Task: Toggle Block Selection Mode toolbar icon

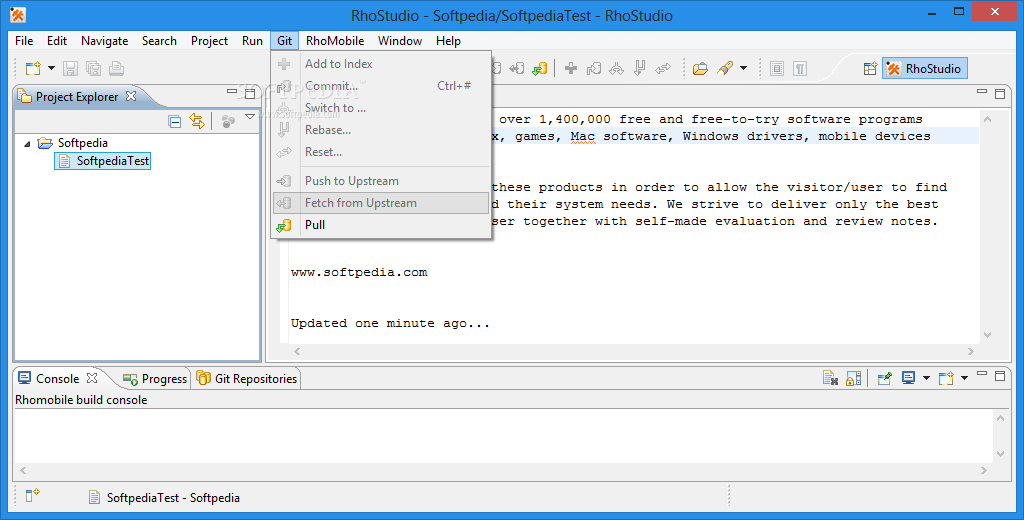Action: 776,68
